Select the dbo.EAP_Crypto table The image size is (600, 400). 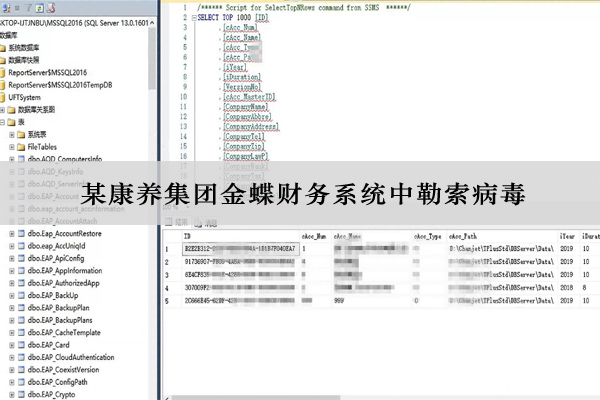(51, 394)
